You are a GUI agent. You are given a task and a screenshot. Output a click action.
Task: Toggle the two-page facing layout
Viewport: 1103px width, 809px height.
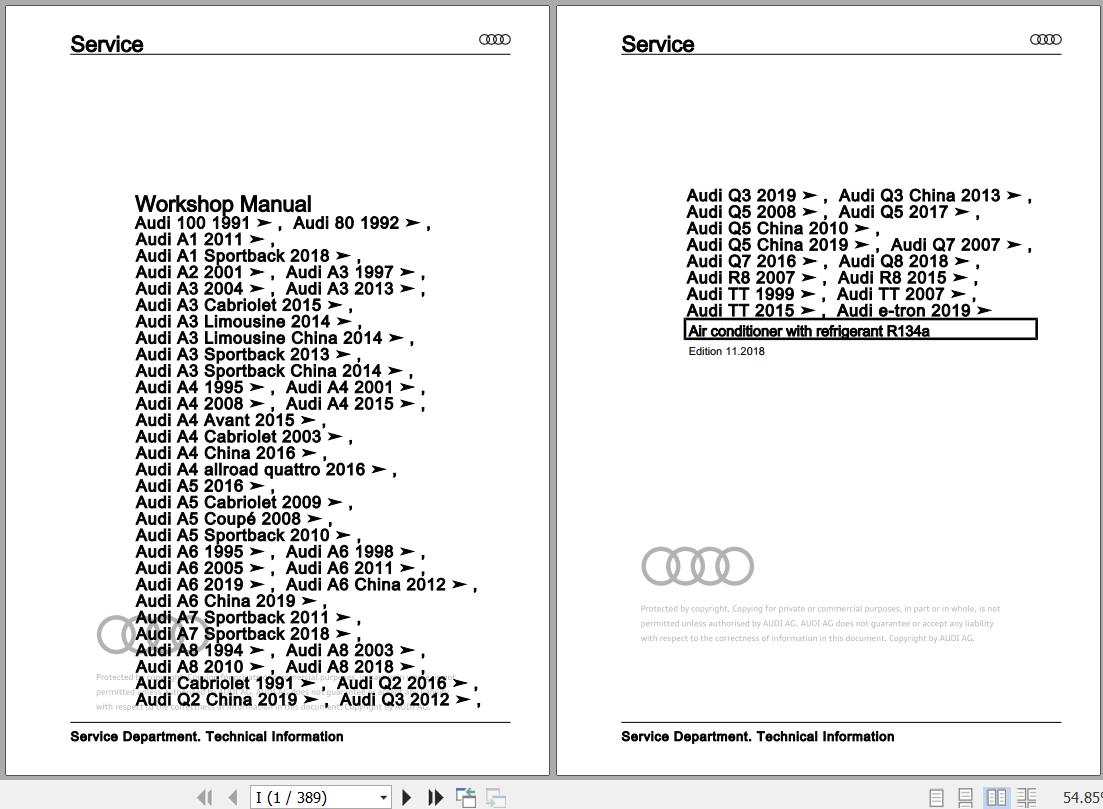(x=996, y=797)
